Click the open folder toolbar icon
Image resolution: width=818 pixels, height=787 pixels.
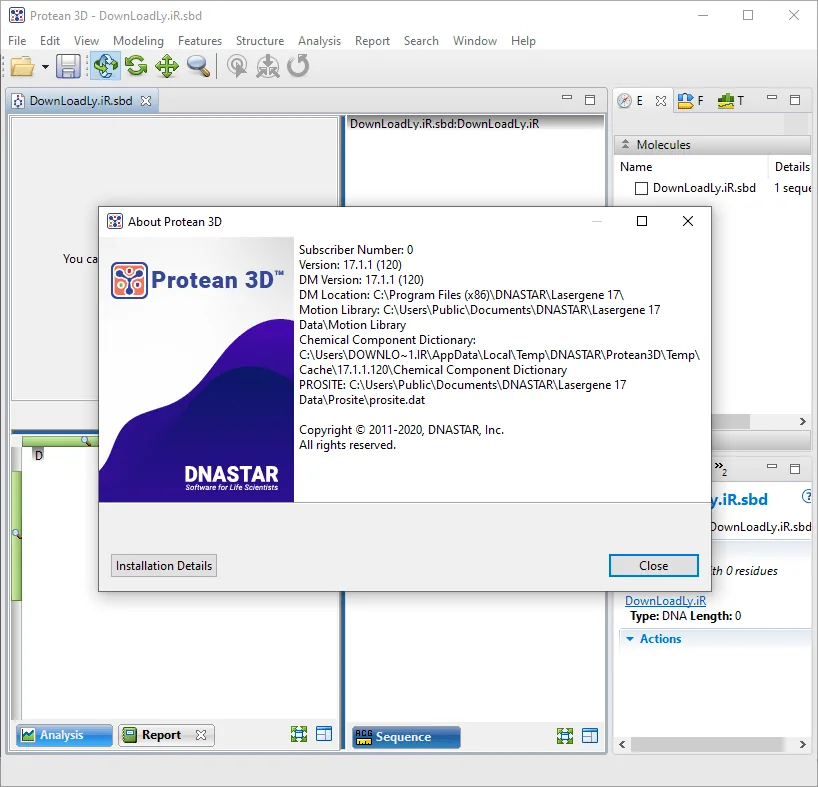tap(22, 66)
